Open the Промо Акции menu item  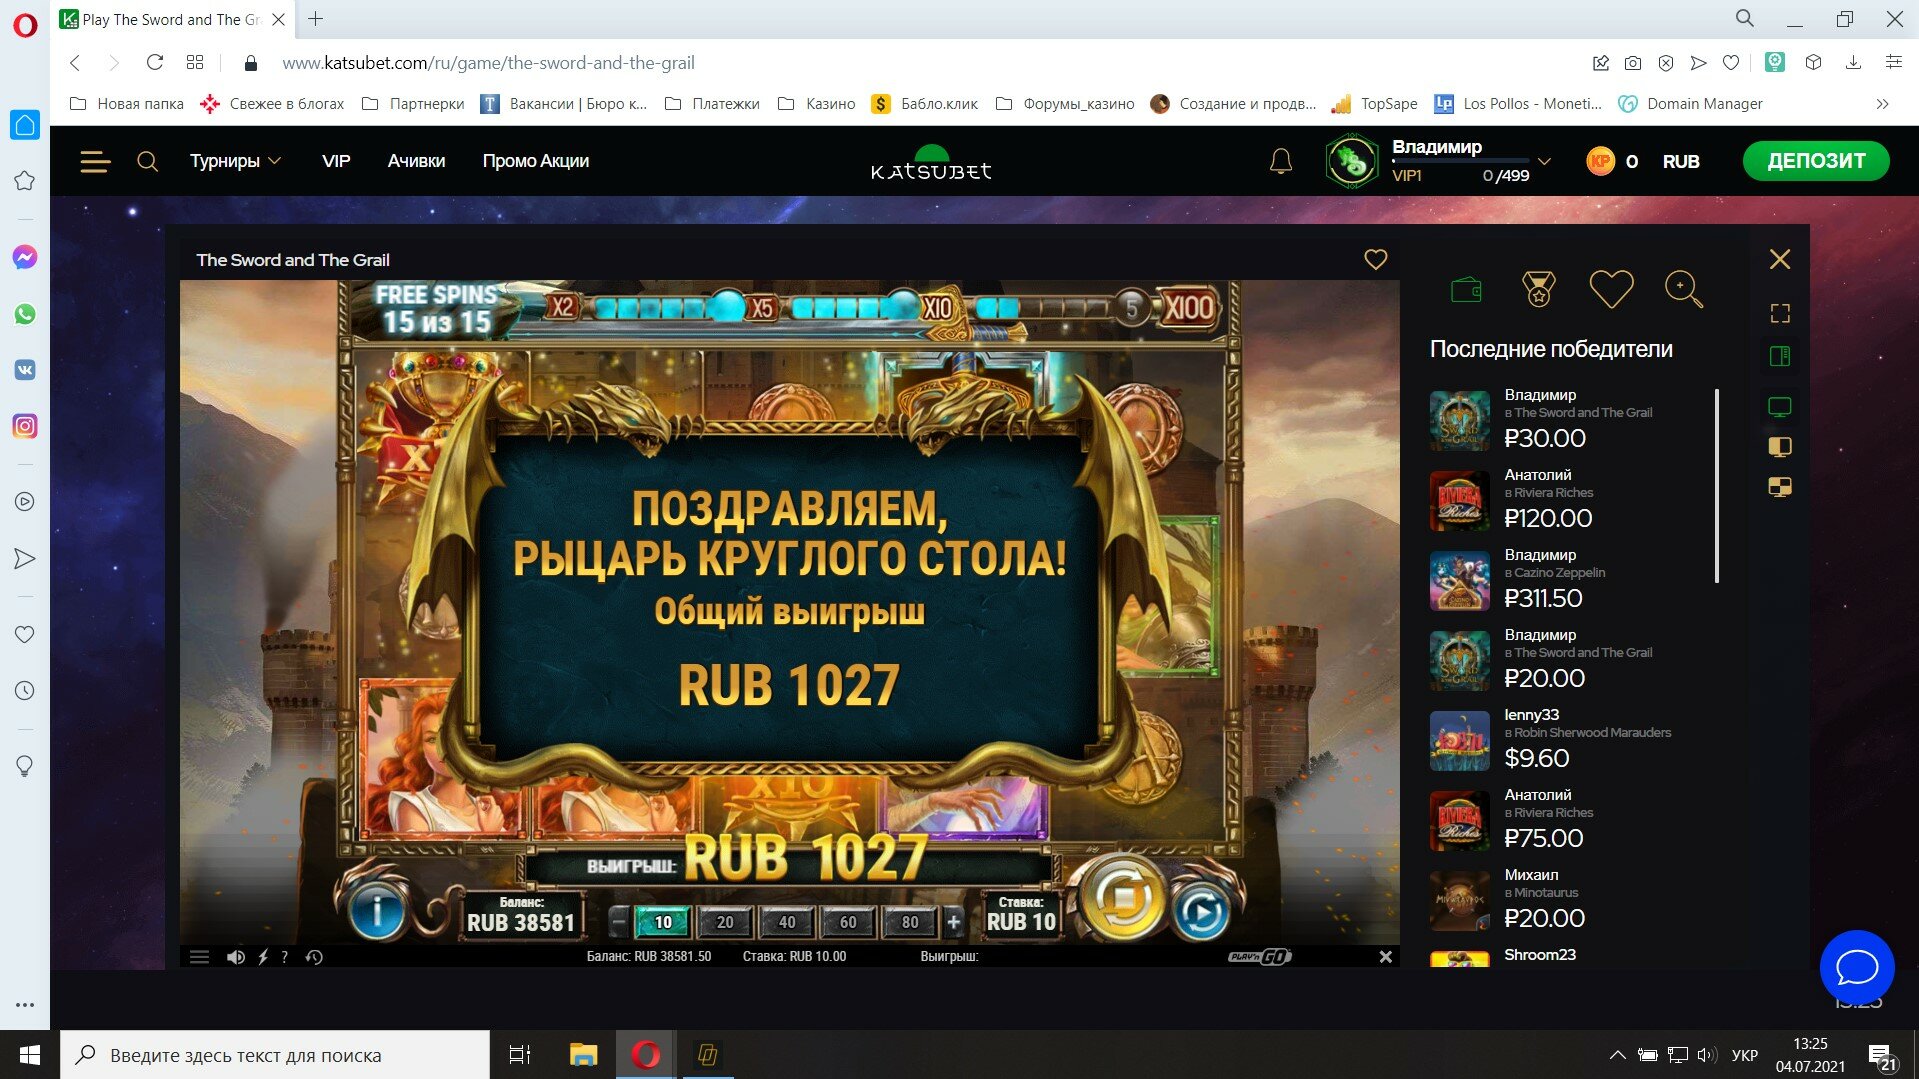pos(536,161)
